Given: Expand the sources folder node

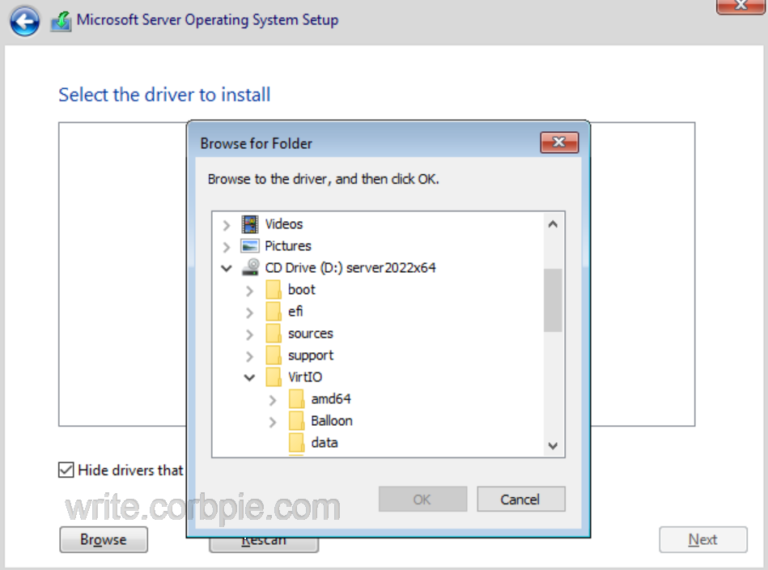Looking at the screenshot, I should click(x=249, y=334).
